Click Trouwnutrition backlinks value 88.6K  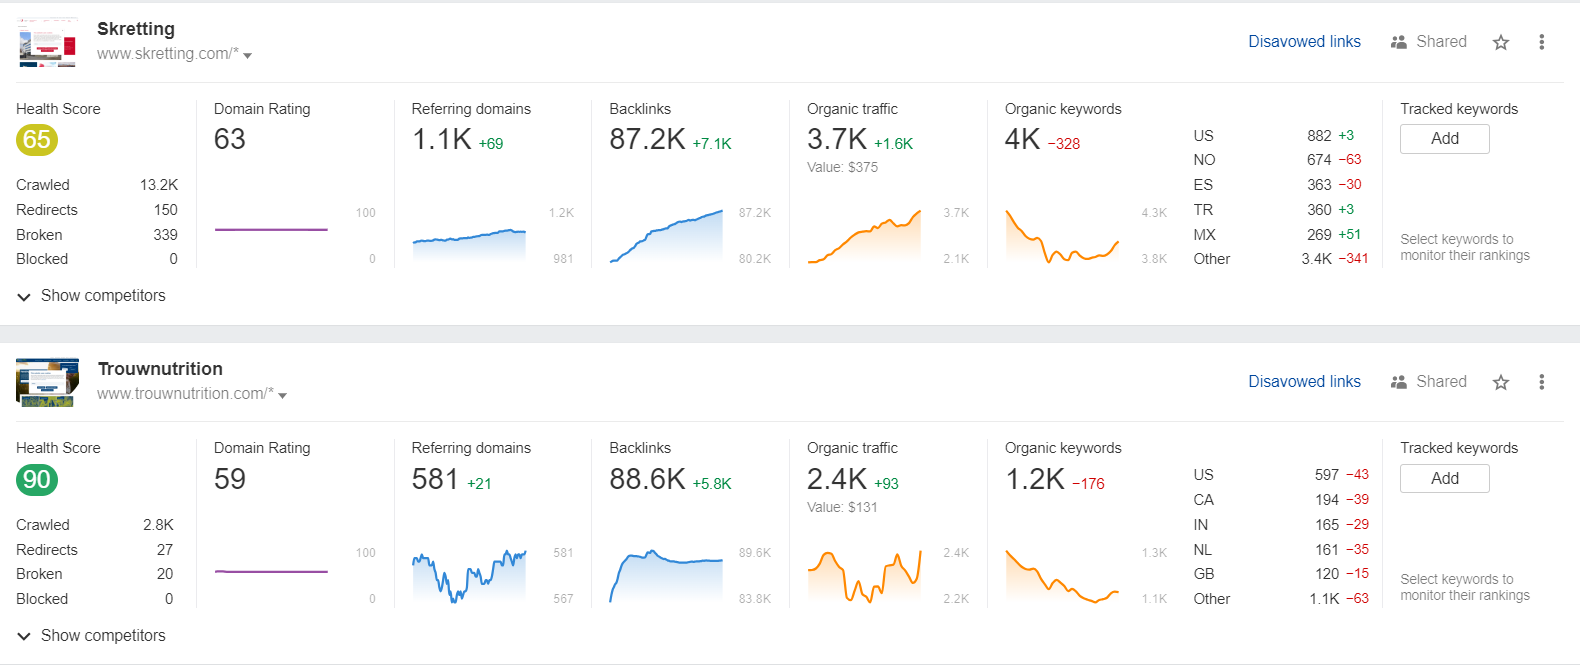point(647,480)
